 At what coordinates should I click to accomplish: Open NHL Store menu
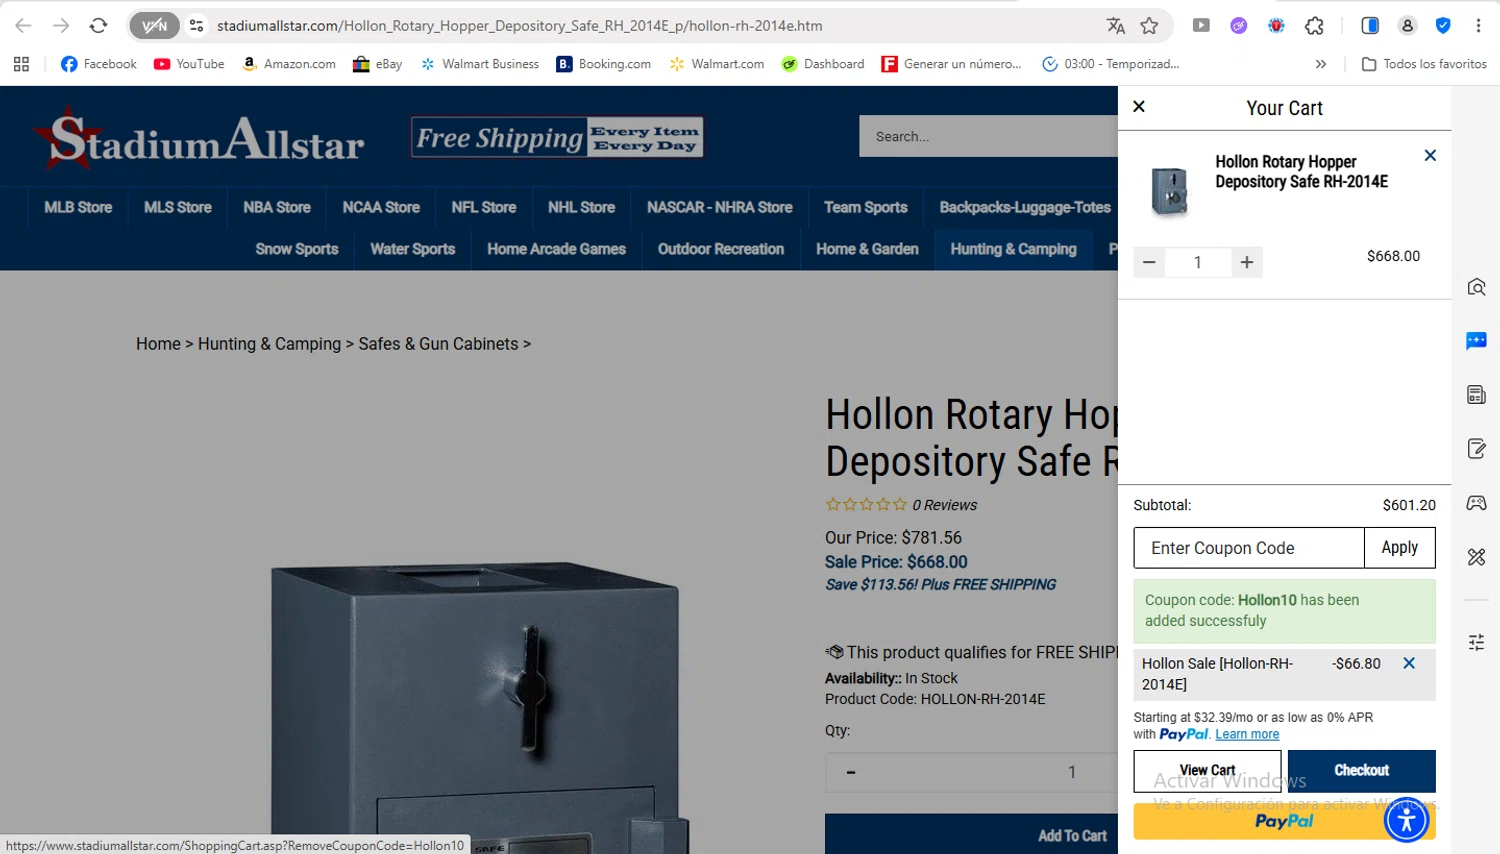[581, 207]
